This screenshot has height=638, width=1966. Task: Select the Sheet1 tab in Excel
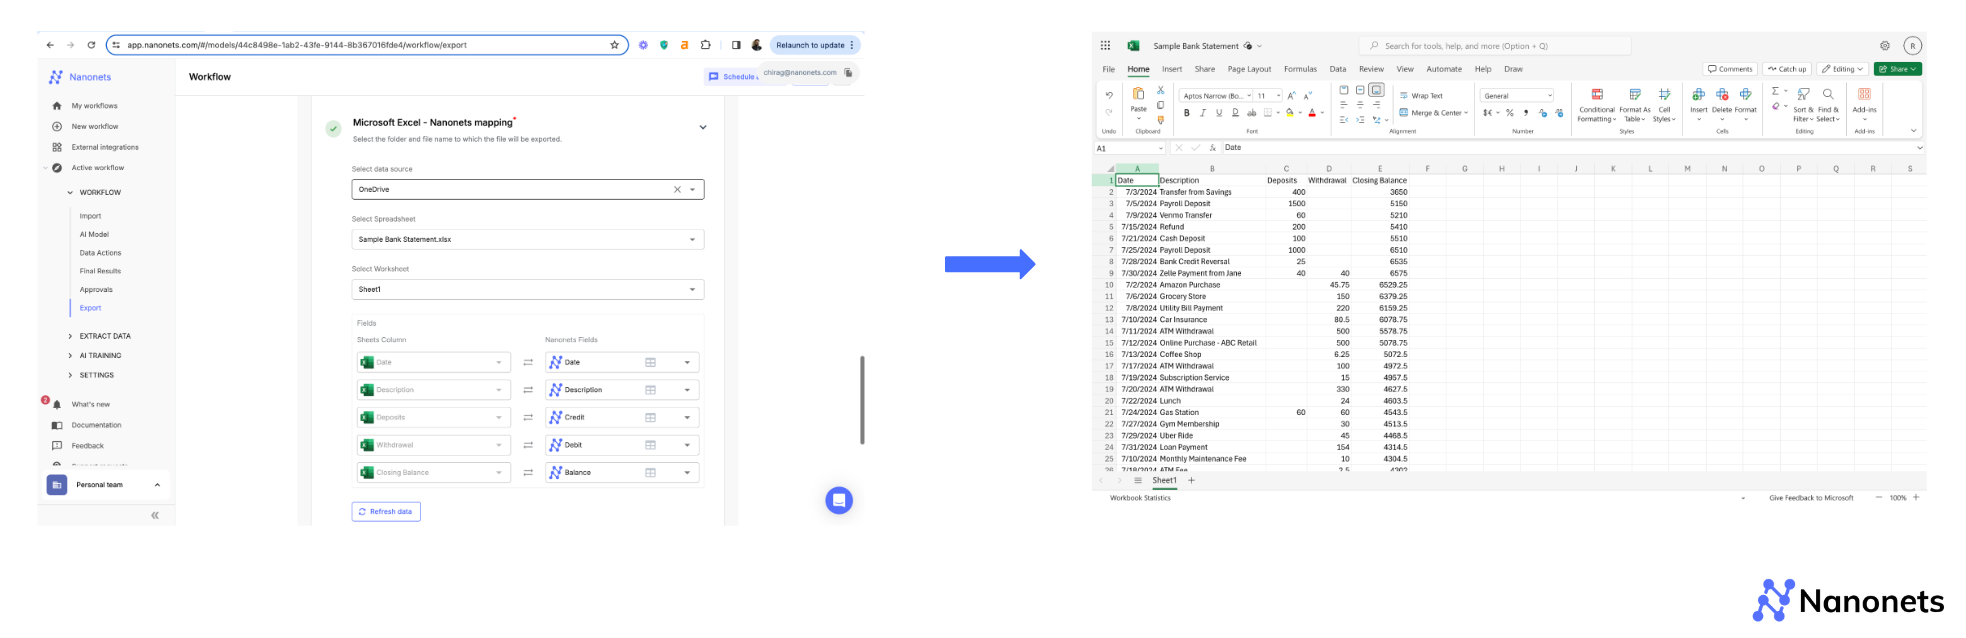[1165, 481]
